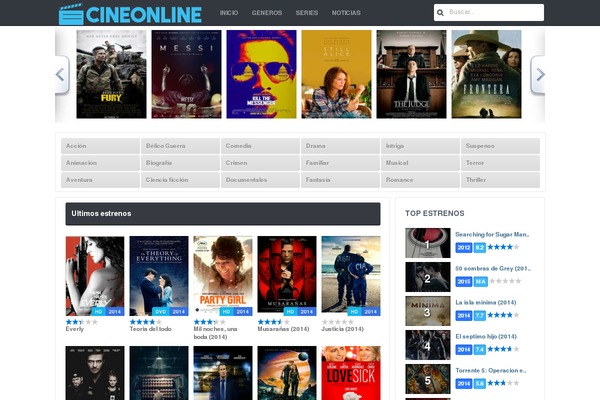This screenshot has height=400, width=600.
Task: Click the 2012 badge for Sugar Man
Action: (464, 247)
